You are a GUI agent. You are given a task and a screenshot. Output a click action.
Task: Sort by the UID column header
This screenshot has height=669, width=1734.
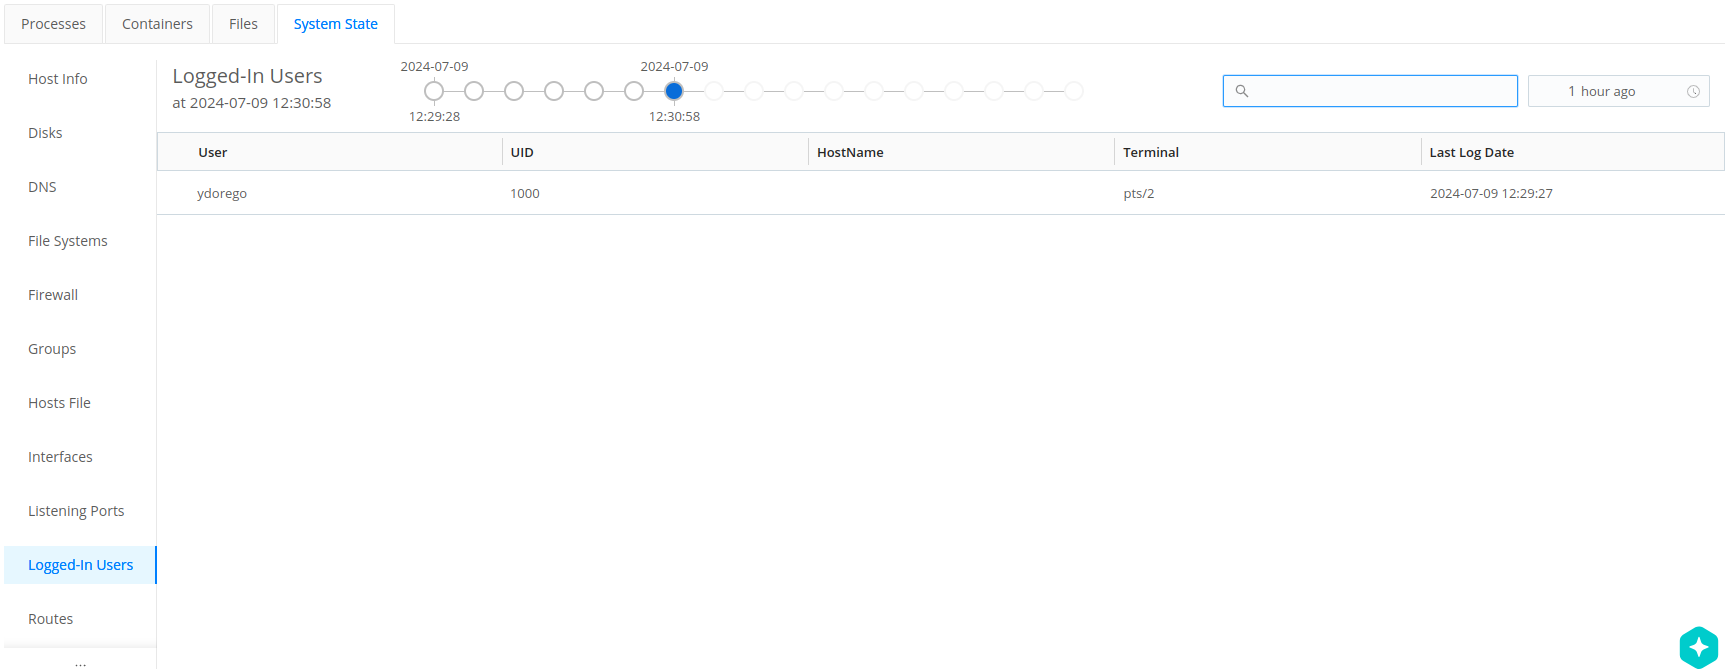(x=522, y=152)
